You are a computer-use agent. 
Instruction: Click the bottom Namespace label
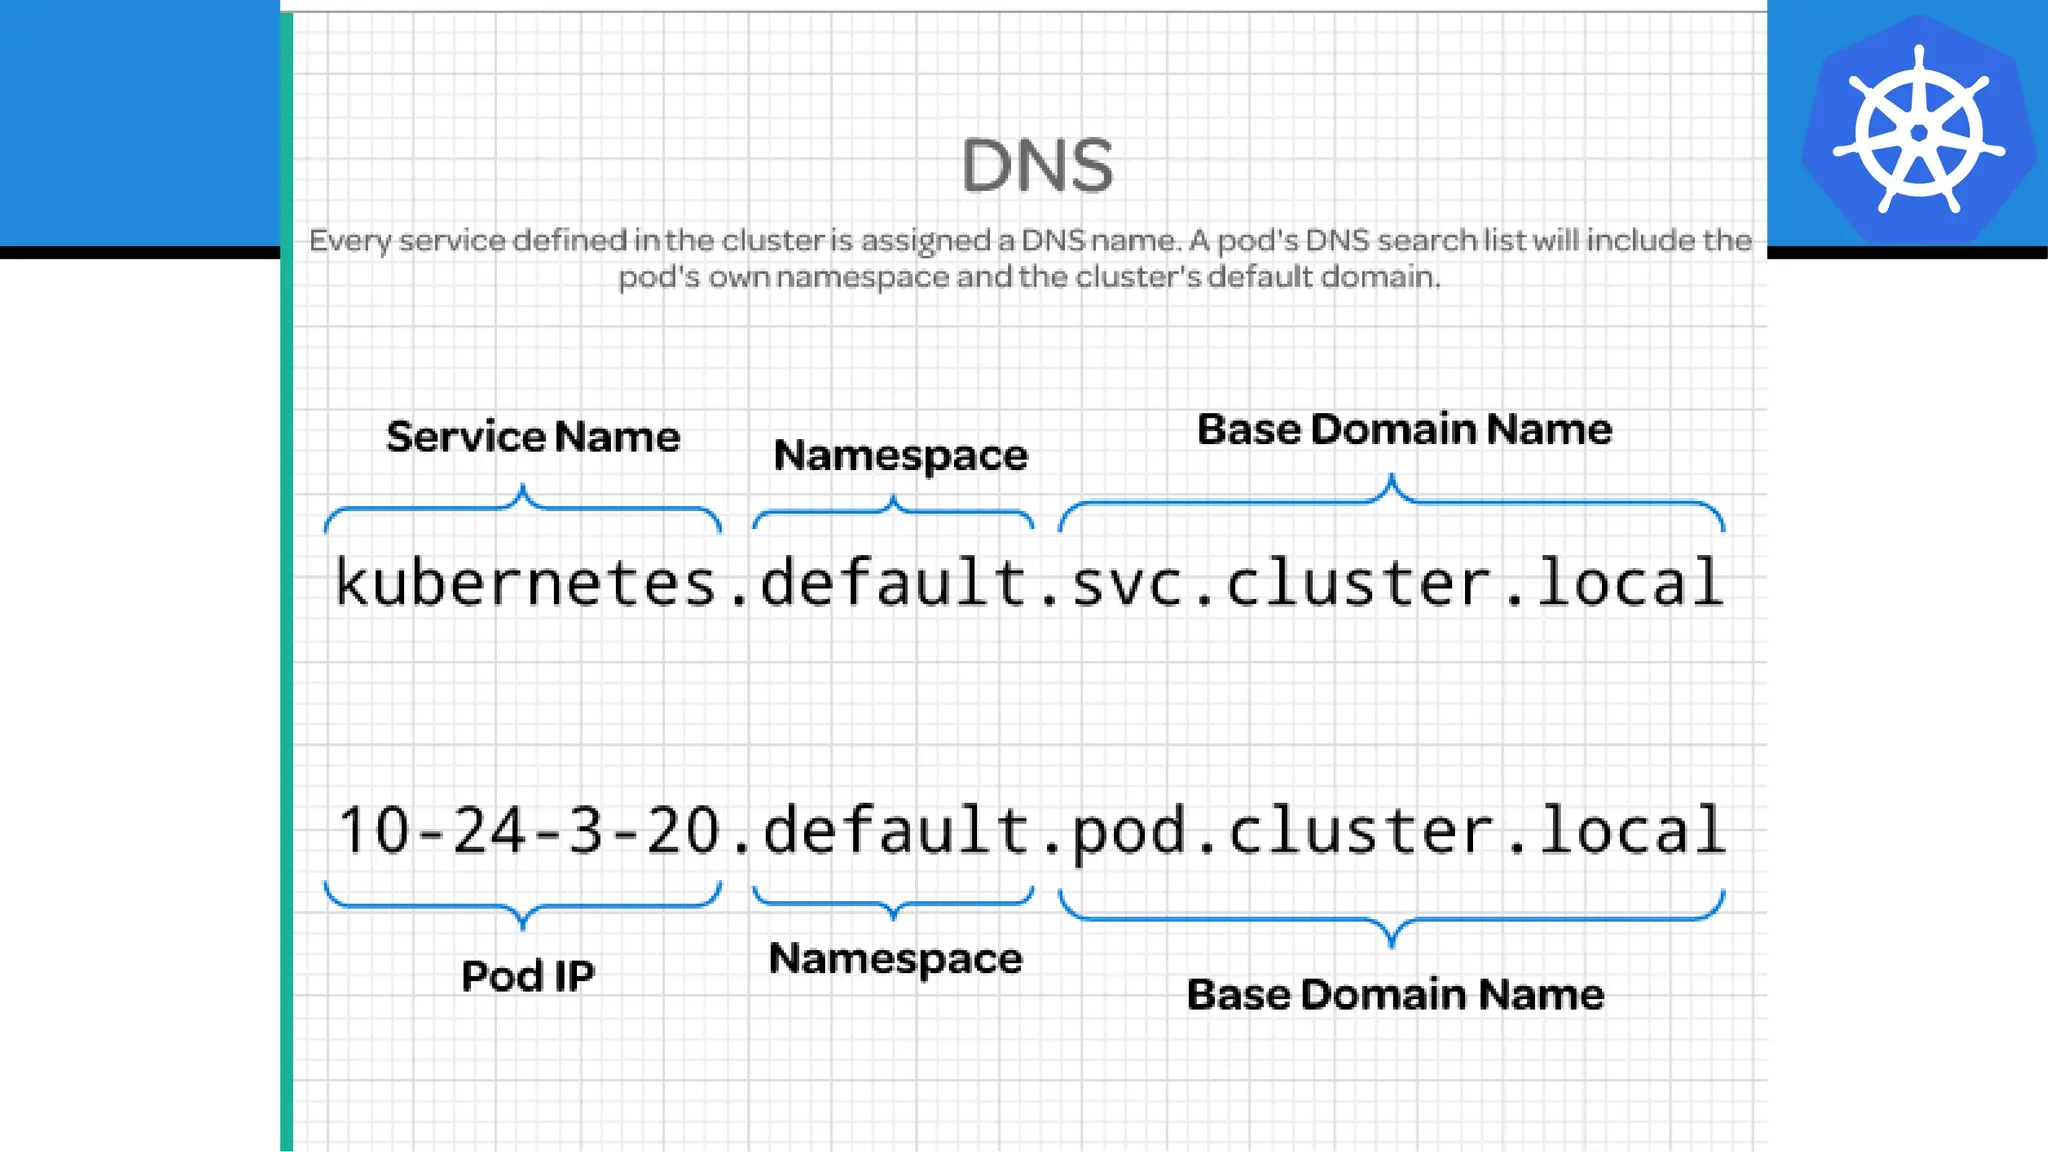coord(895,959)
